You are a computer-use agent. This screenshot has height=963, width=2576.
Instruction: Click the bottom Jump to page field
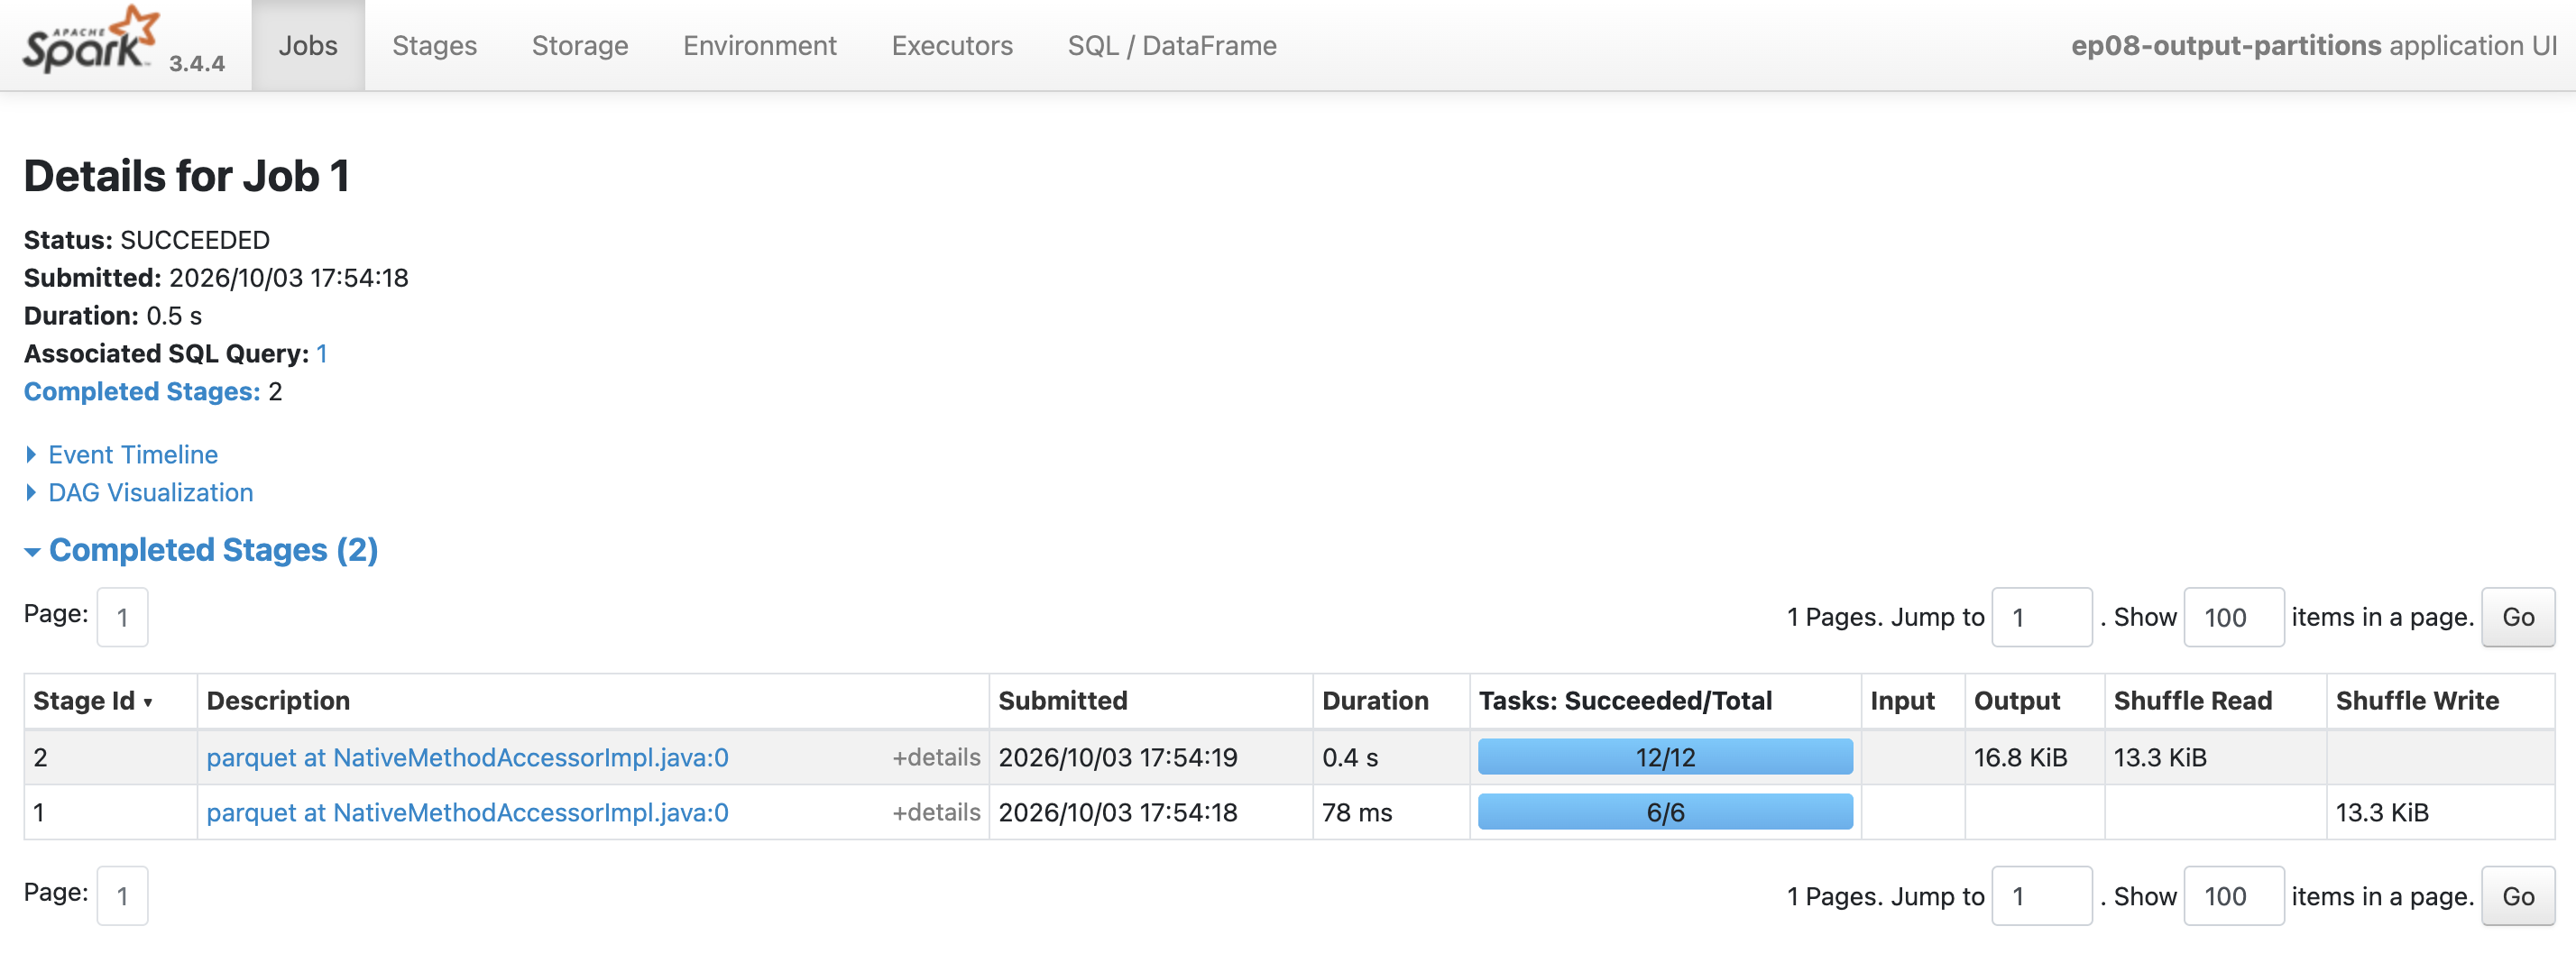(2041, 897)
